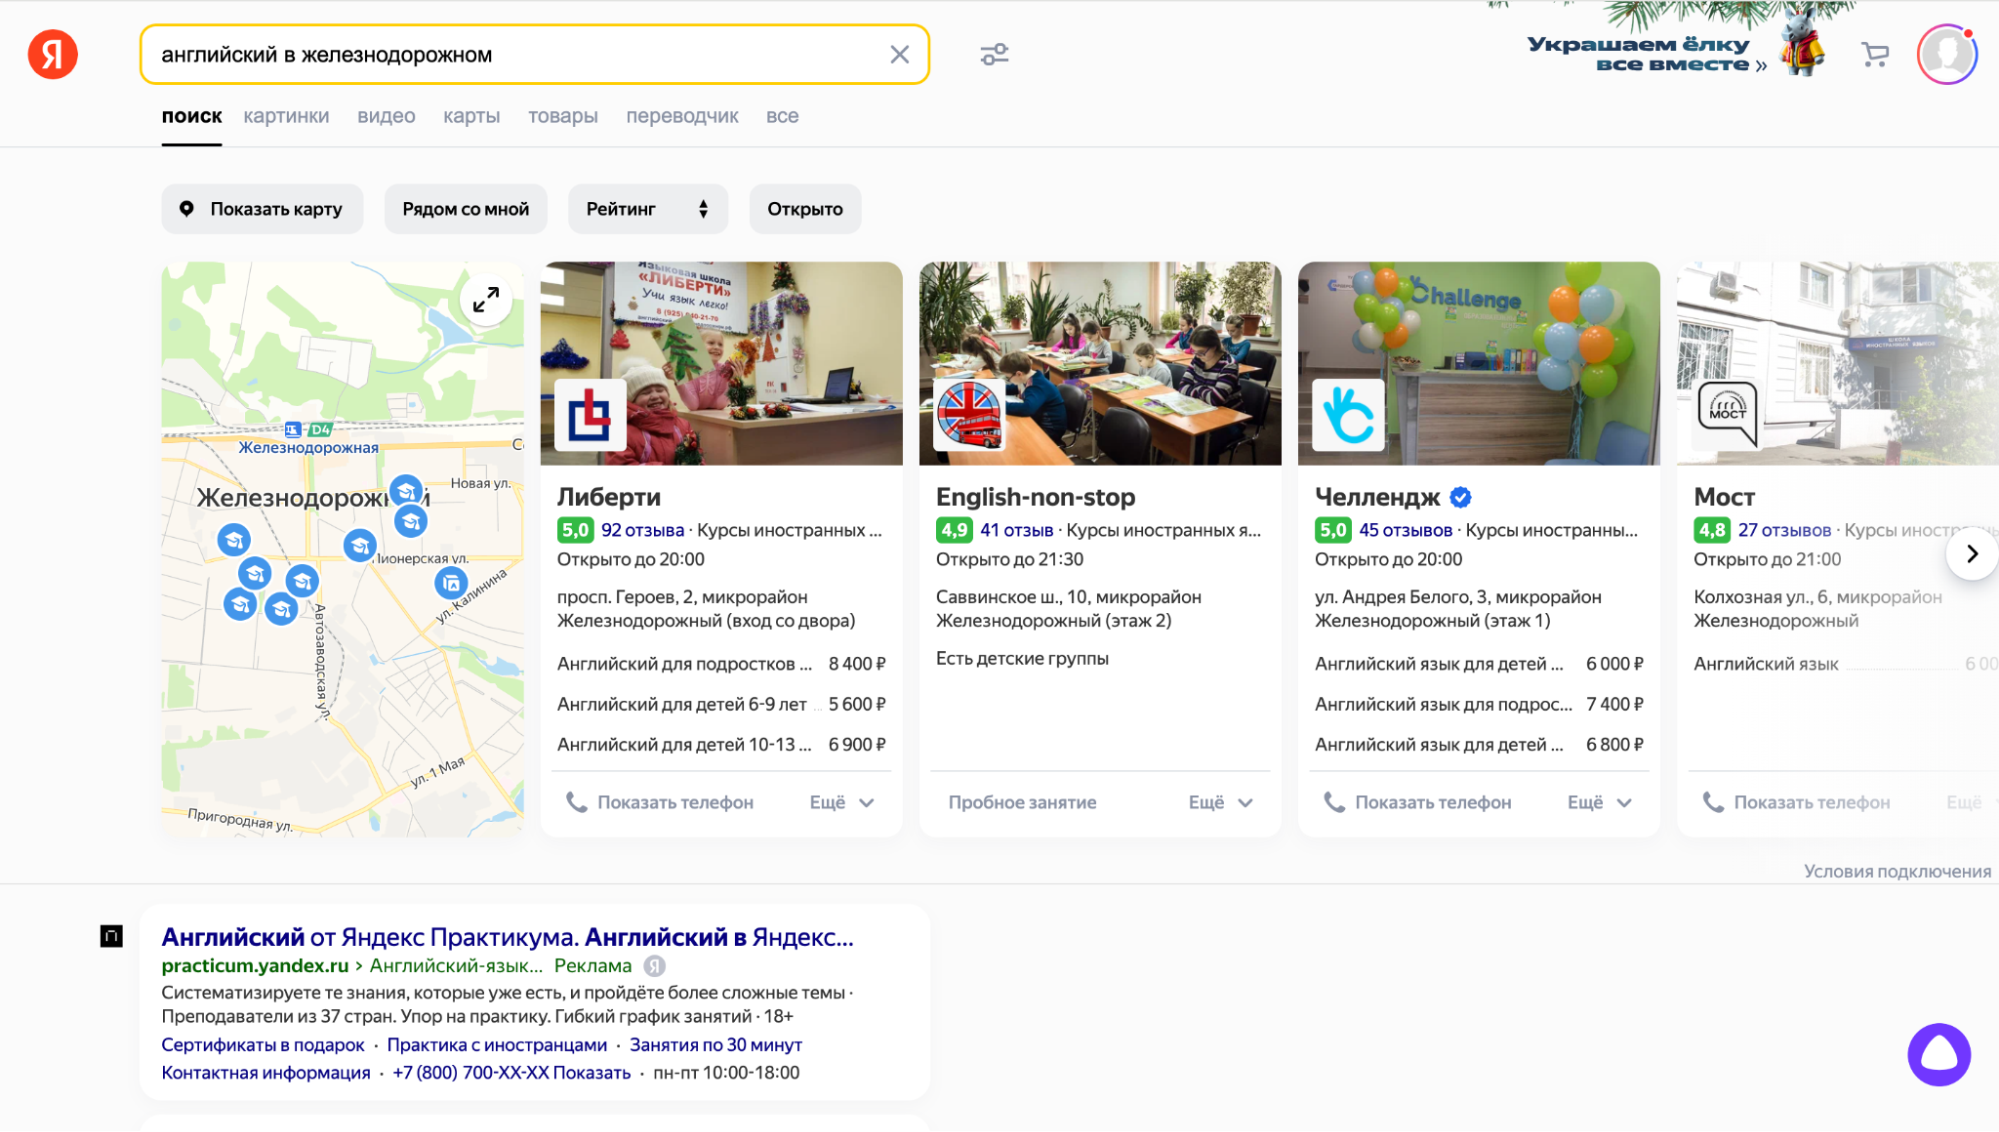1999x1132 pixels.
Task: Open the Челлендж balloons photo
Action: (x=1479, y=364)
